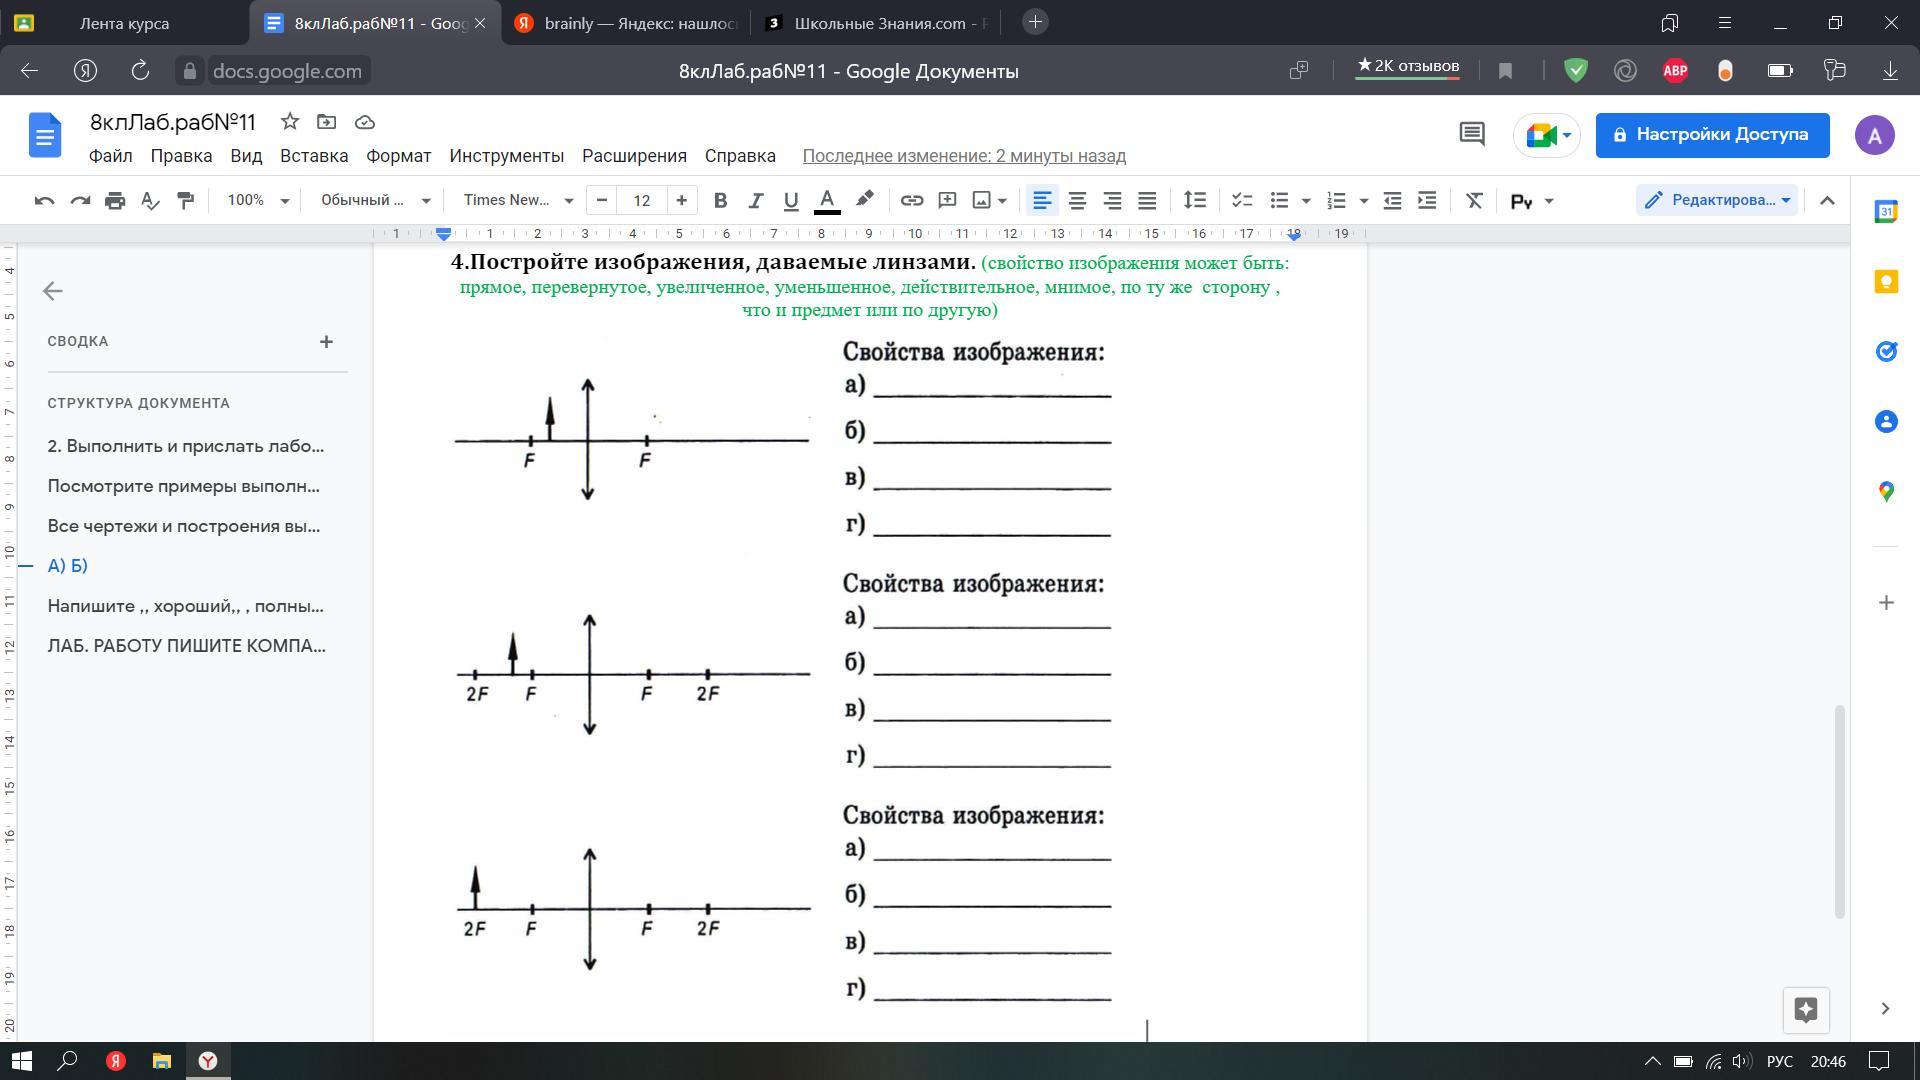The image size is (1920, 1080).
Task: Open the Формат menu
Action: (x=398, y=156)
